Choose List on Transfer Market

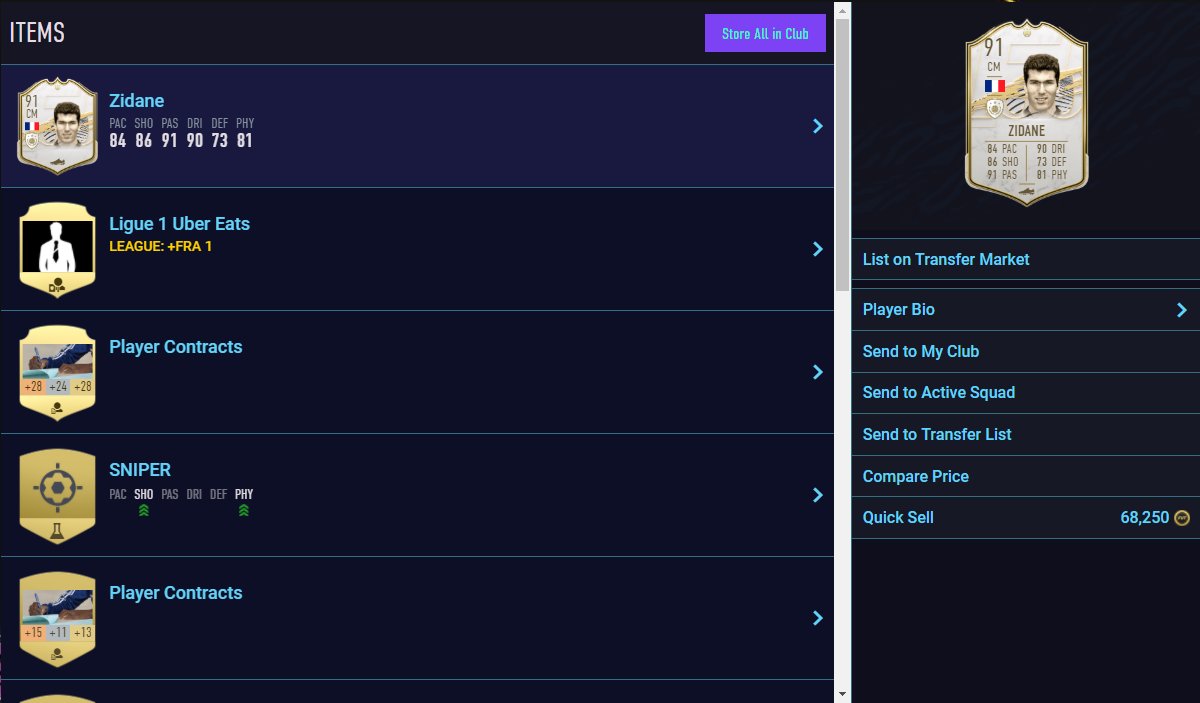1025,259
